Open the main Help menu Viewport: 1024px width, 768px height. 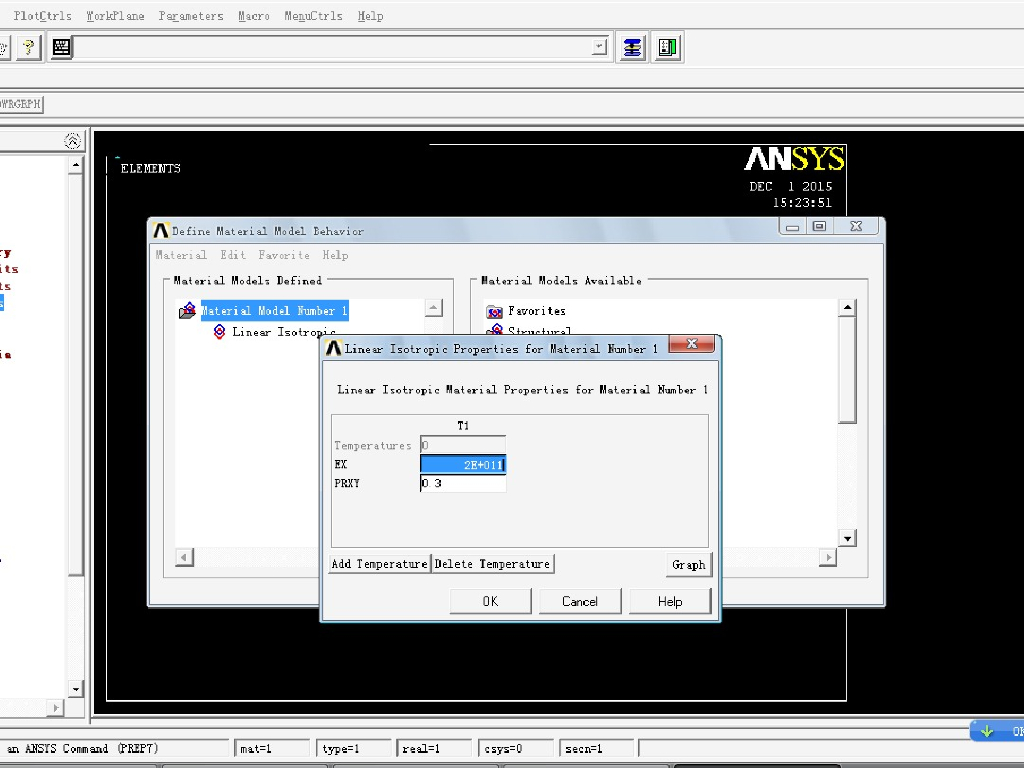pos(370,16)
